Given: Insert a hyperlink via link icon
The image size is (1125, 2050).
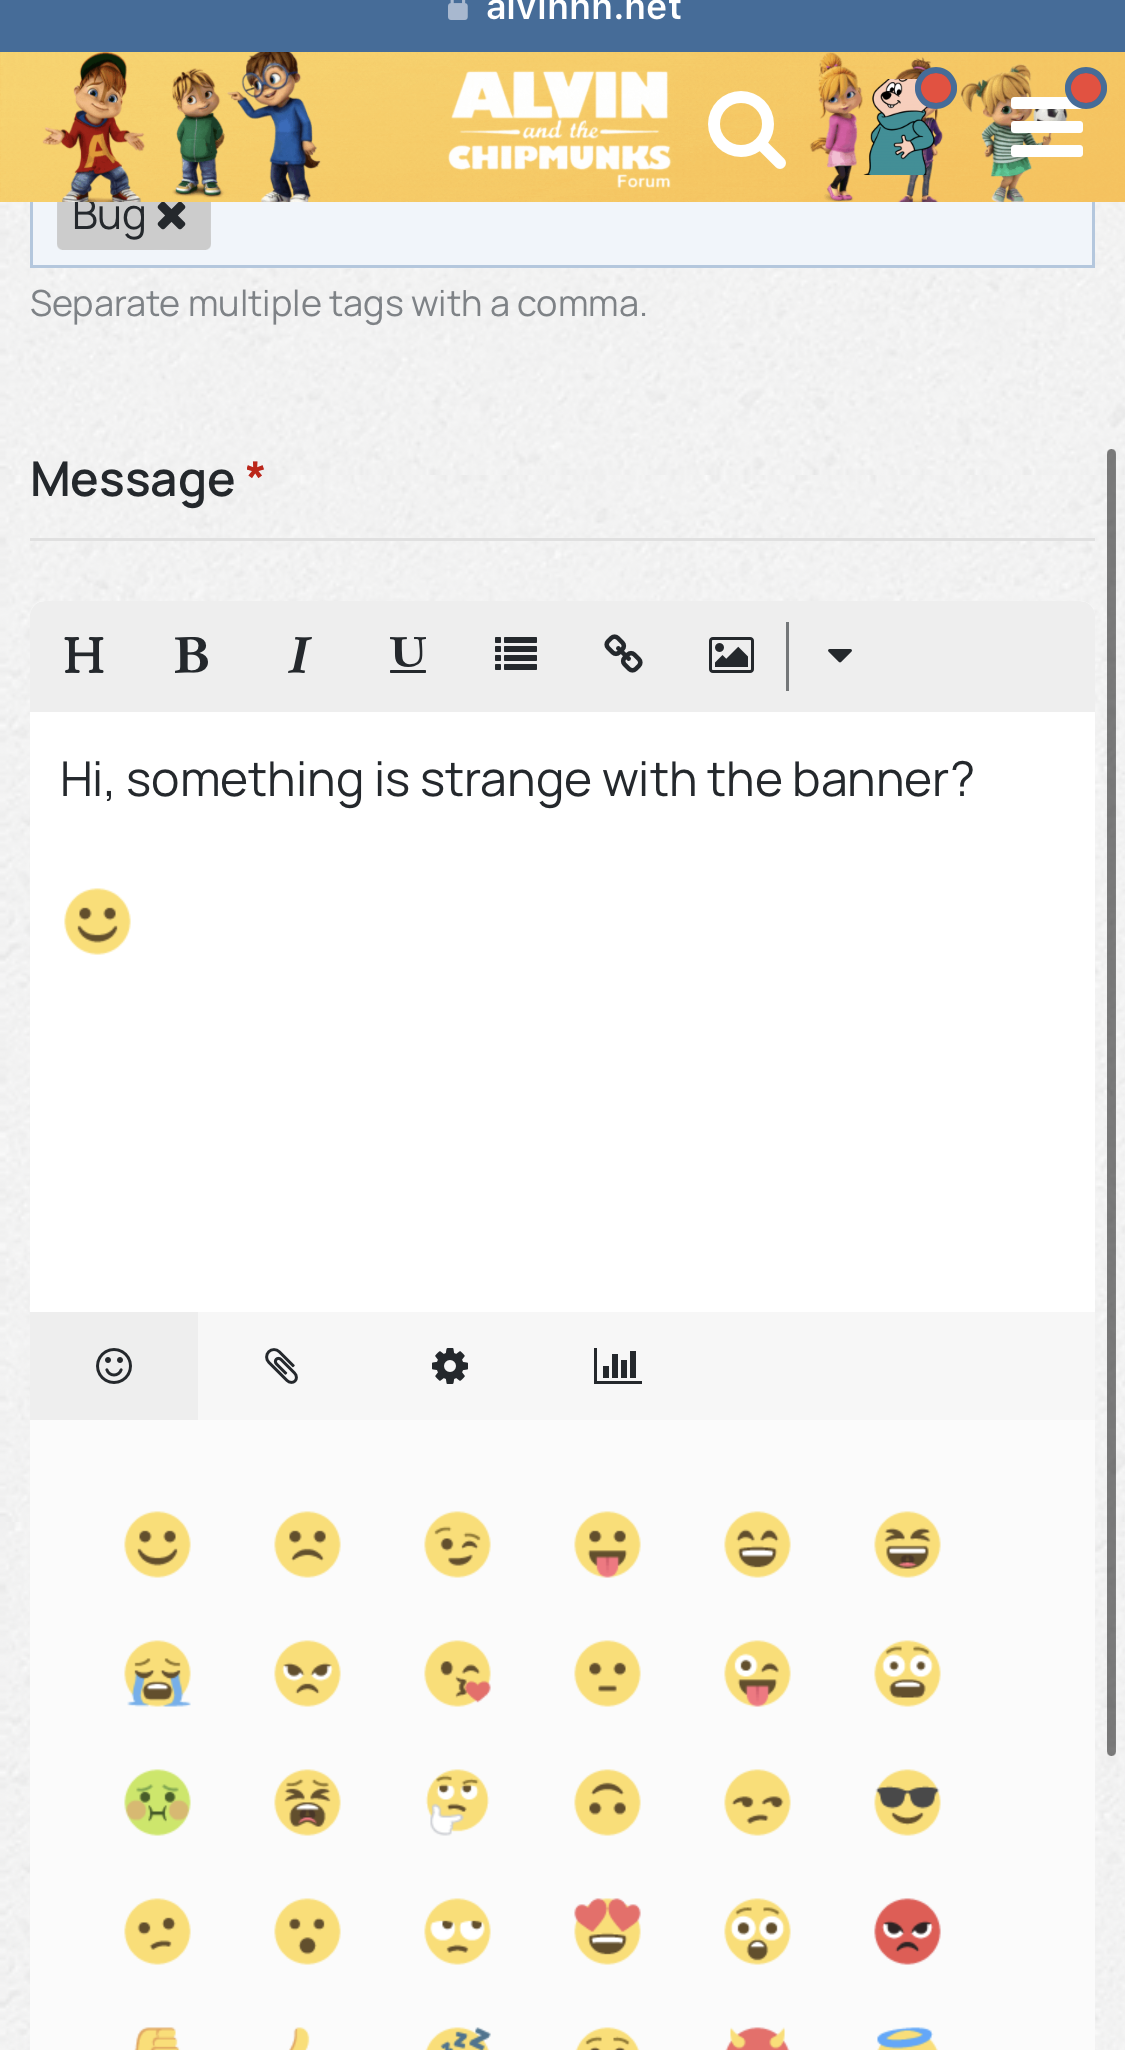Looking at the screenshot, I should click(623, 656).
